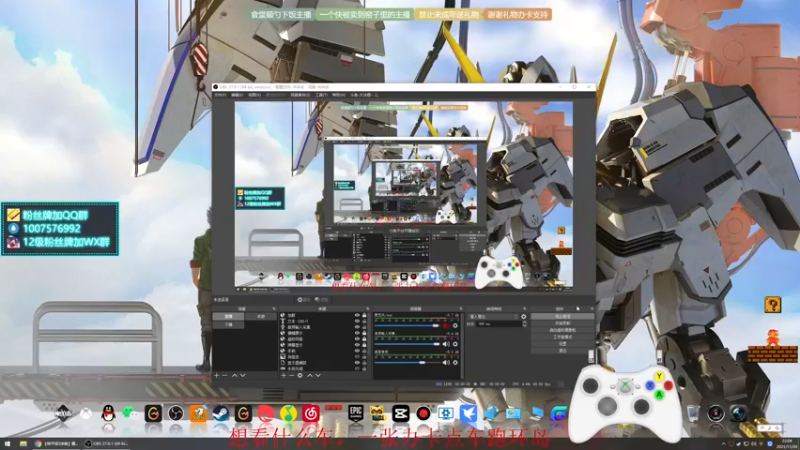
Task: Open the Windows Start button on the taskbar
Action: pos(7,444)
